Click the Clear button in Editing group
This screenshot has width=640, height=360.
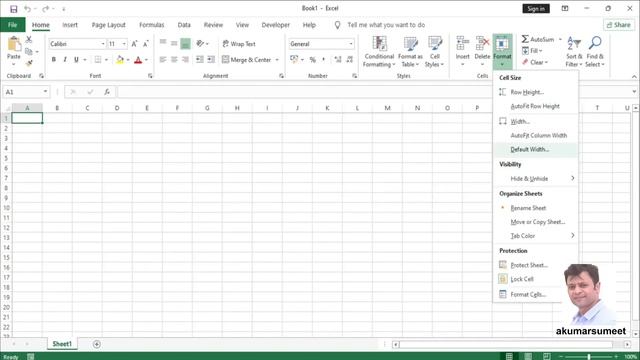coord(535,62)
